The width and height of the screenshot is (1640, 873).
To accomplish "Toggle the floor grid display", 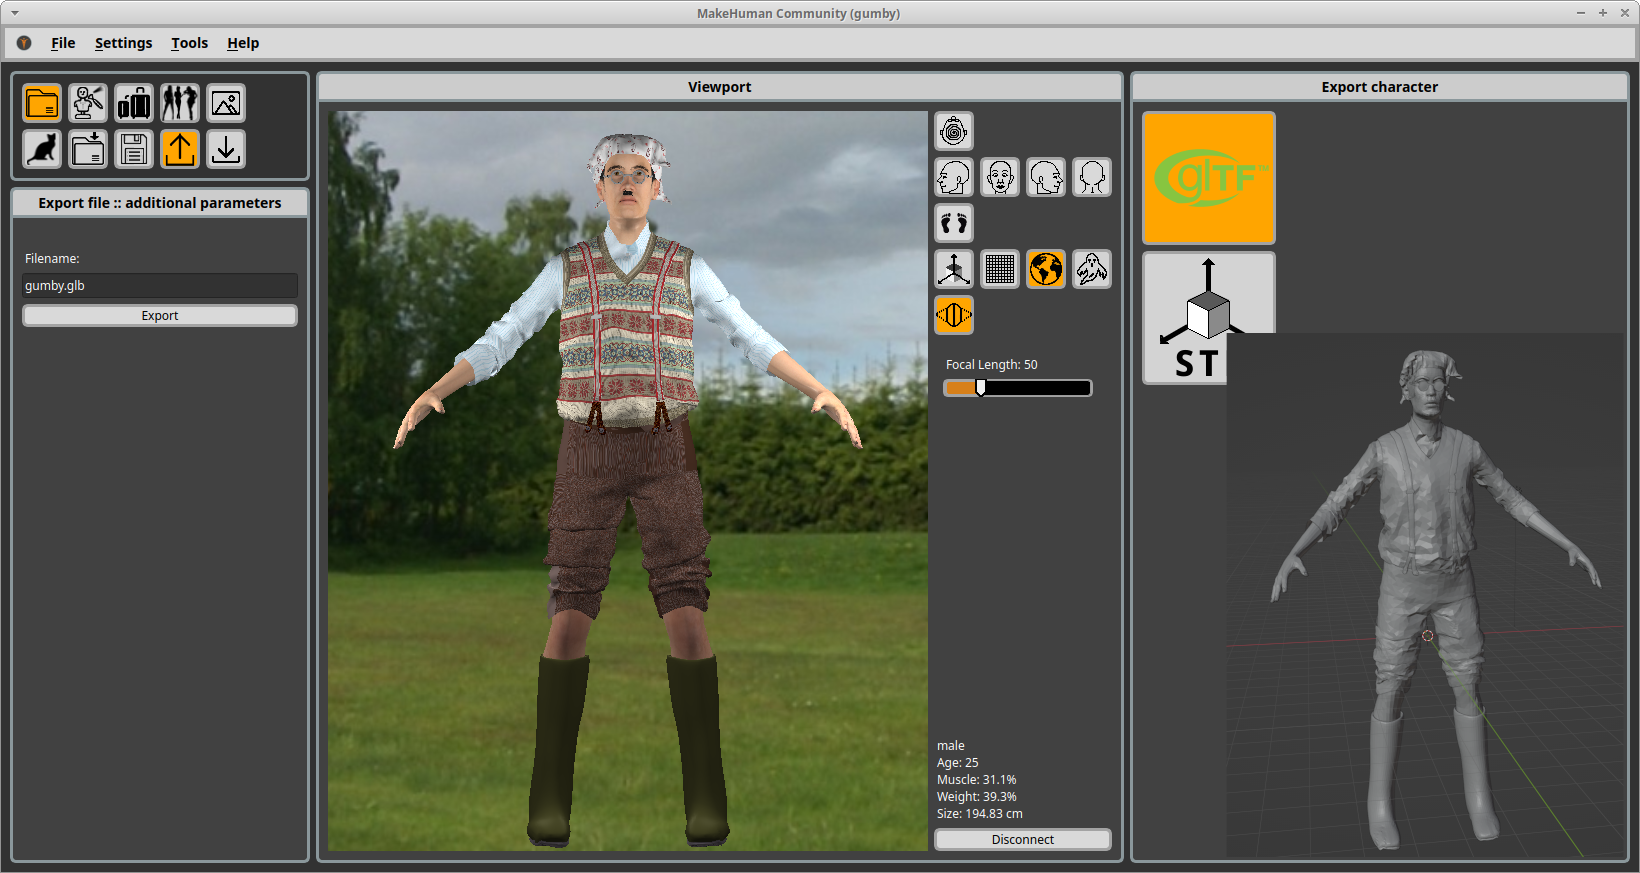I will [1000, 269].
